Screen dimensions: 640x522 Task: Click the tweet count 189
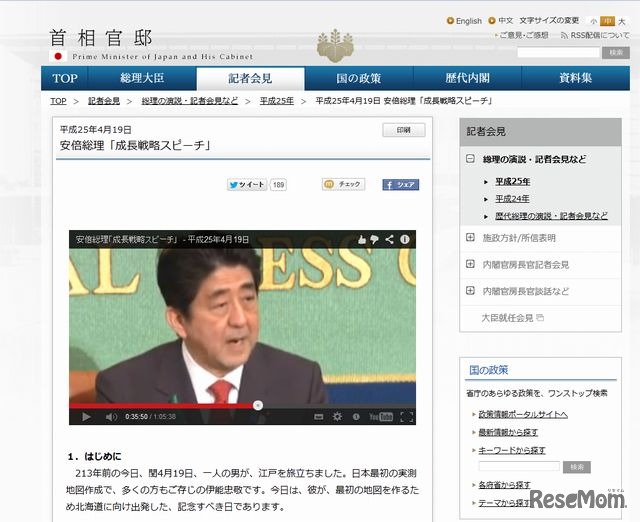pos(278,185)
